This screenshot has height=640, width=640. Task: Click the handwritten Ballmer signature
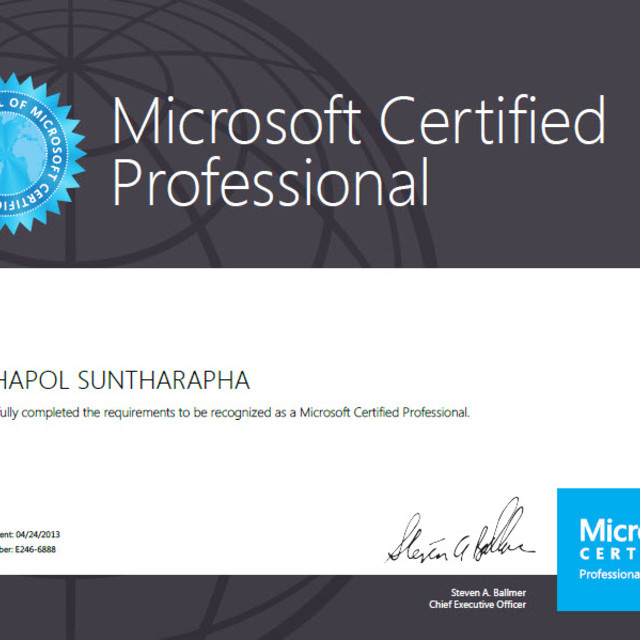[x=460, y=530]
